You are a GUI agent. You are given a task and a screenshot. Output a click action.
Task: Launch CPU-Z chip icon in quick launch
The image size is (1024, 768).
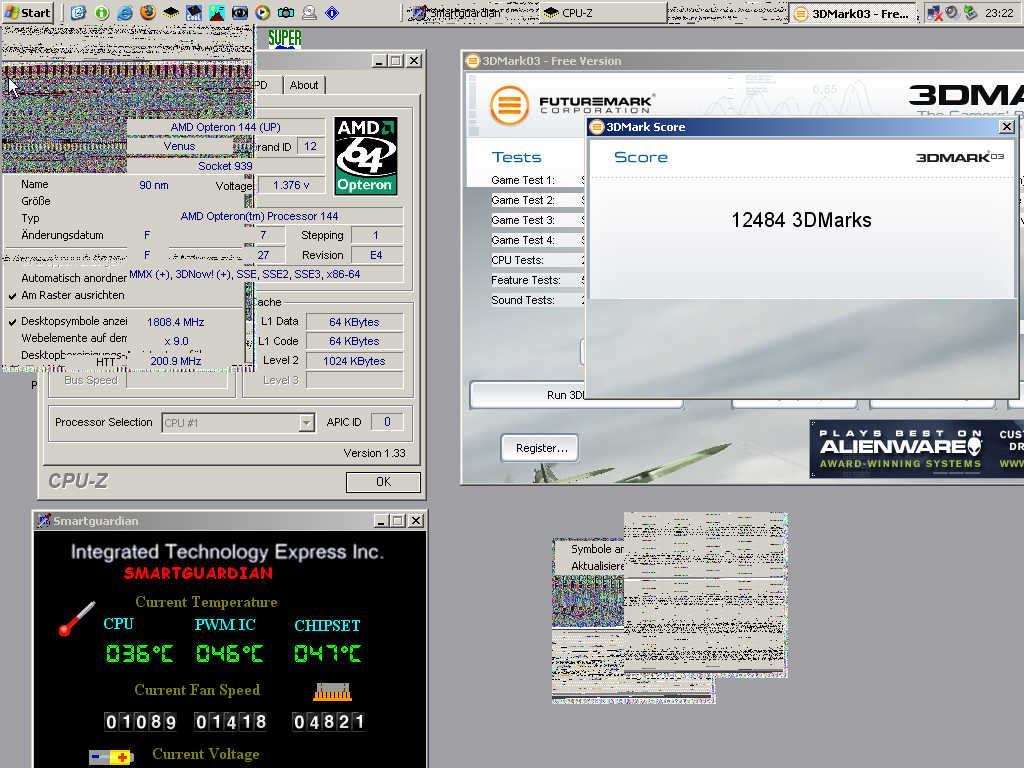coord(171,12)
